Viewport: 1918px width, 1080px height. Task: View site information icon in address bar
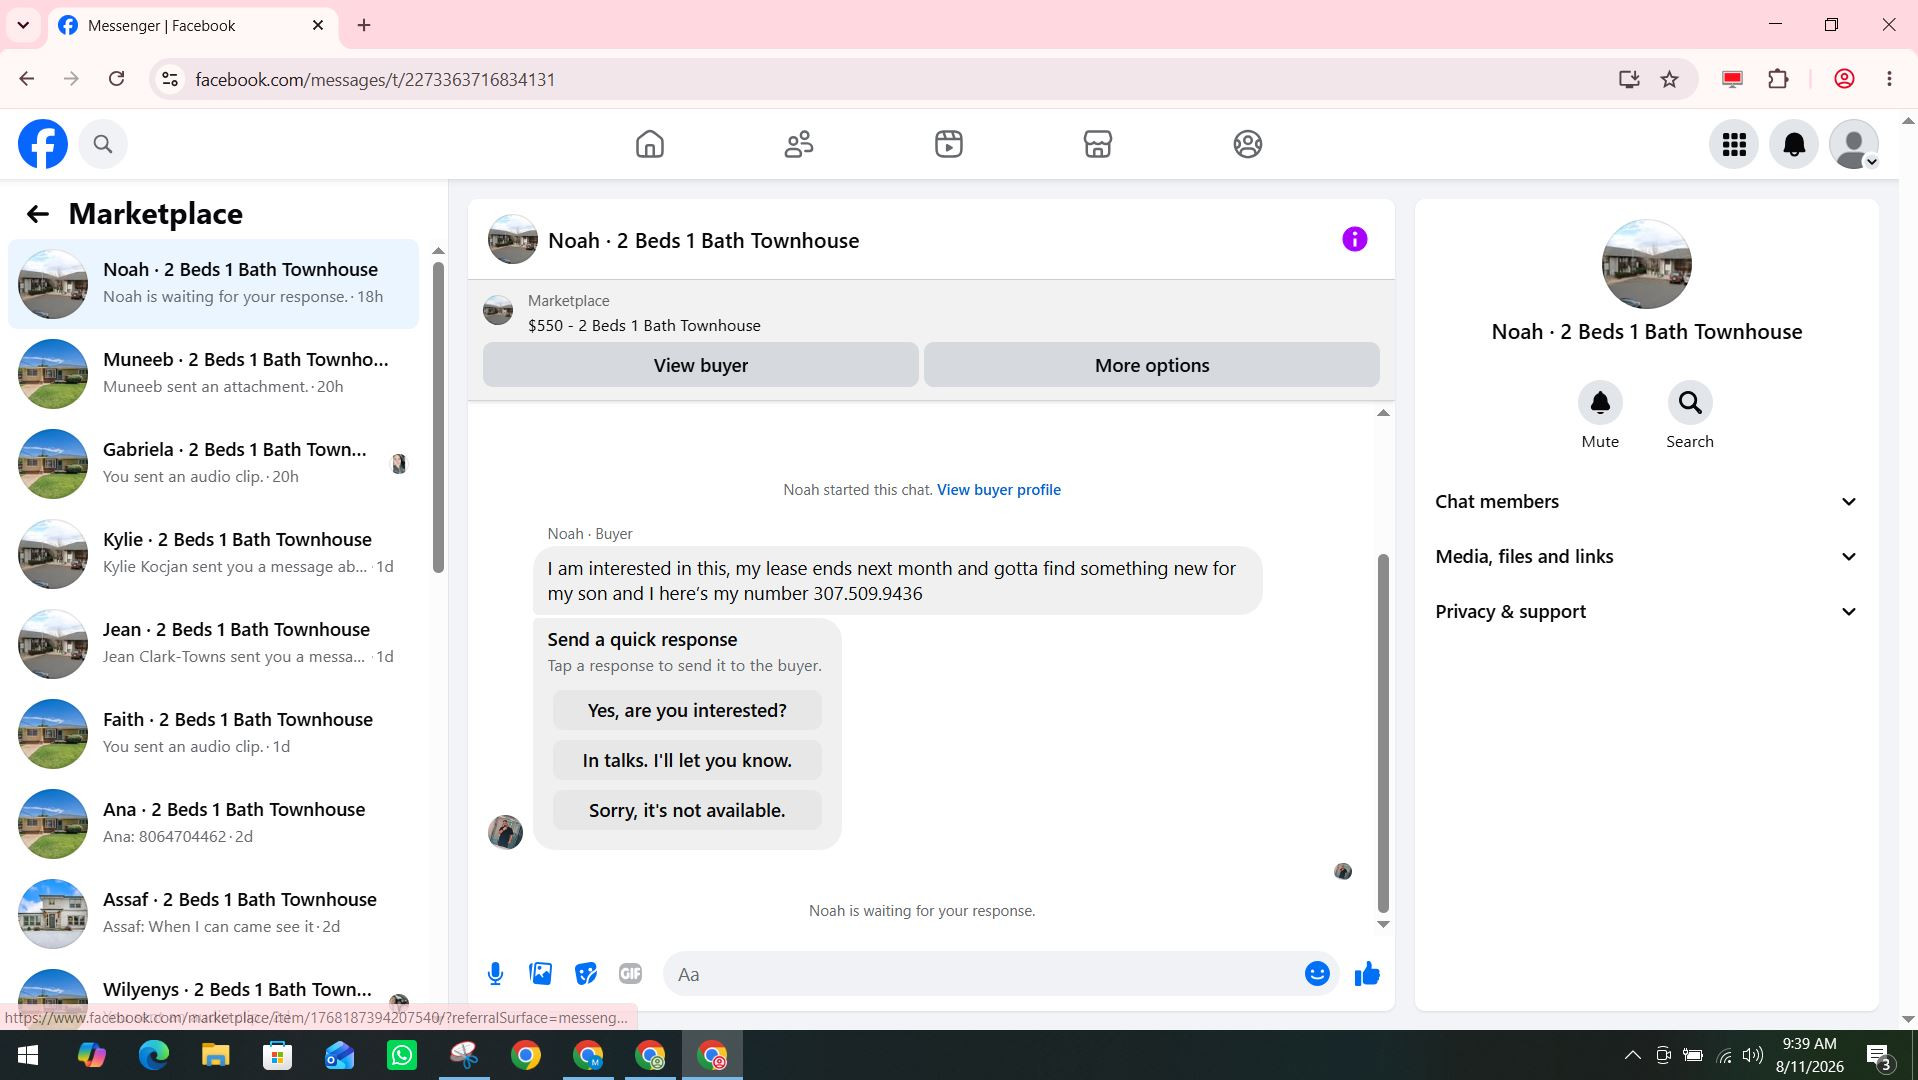pos(170,79)
